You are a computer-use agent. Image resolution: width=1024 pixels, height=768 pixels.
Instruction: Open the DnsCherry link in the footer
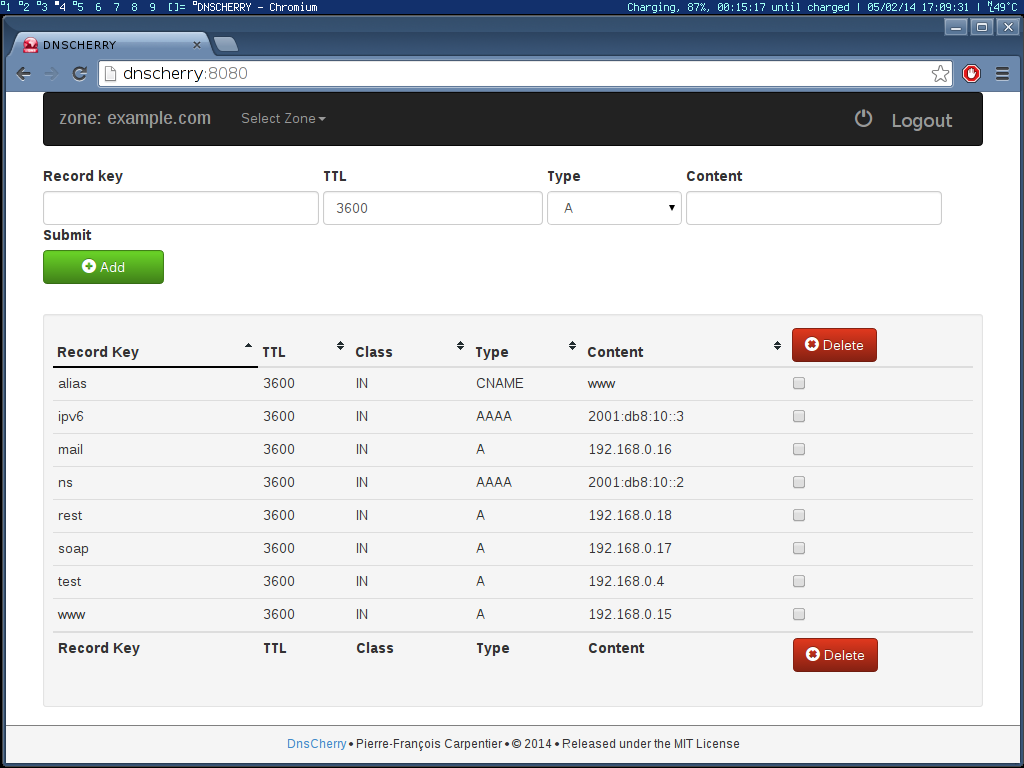click(316, 743)
